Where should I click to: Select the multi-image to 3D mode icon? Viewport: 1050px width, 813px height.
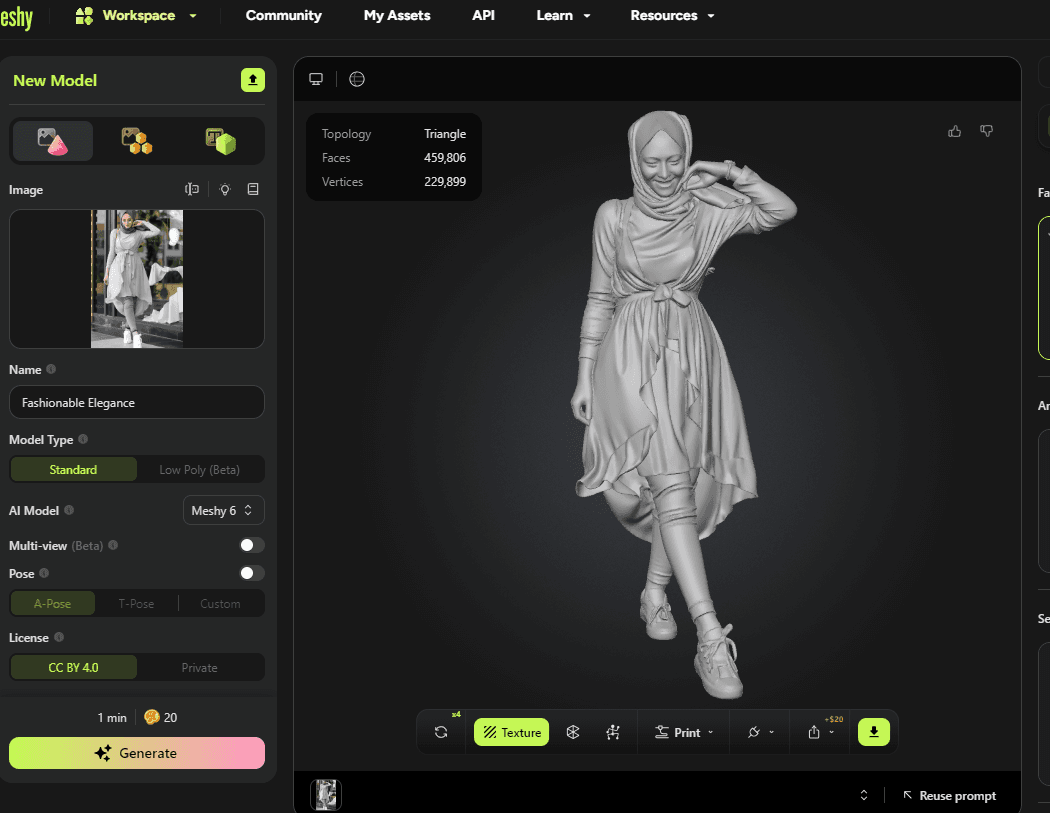[x=137, y=141]
